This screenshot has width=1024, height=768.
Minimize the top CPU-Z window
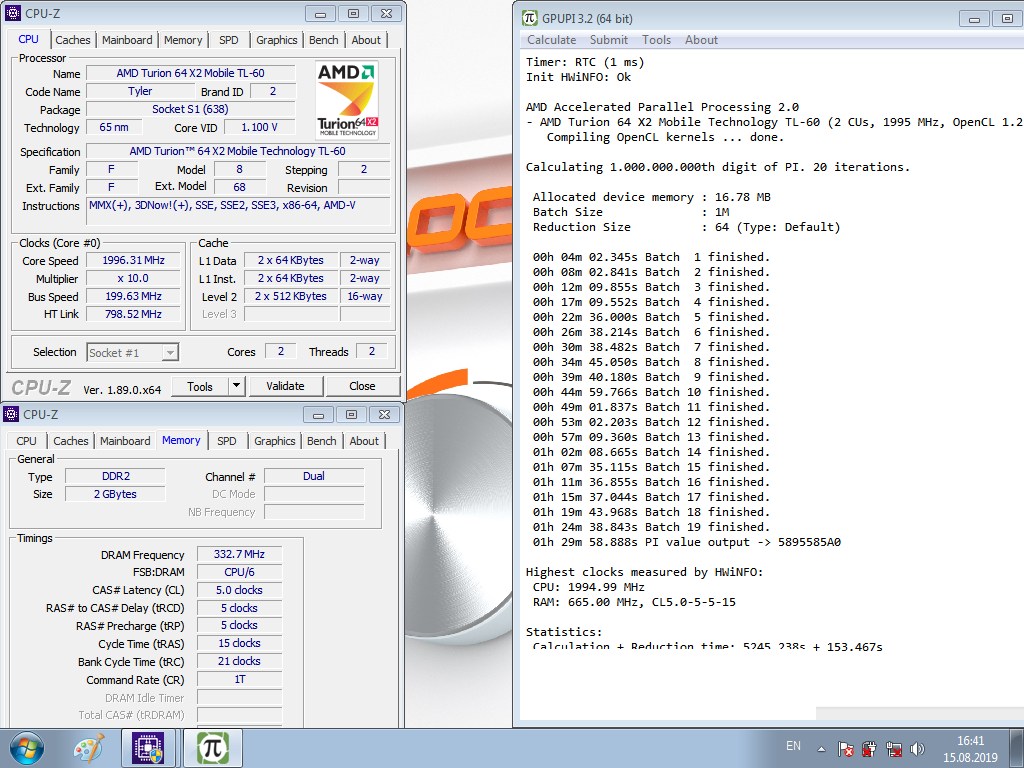[320, 14]
